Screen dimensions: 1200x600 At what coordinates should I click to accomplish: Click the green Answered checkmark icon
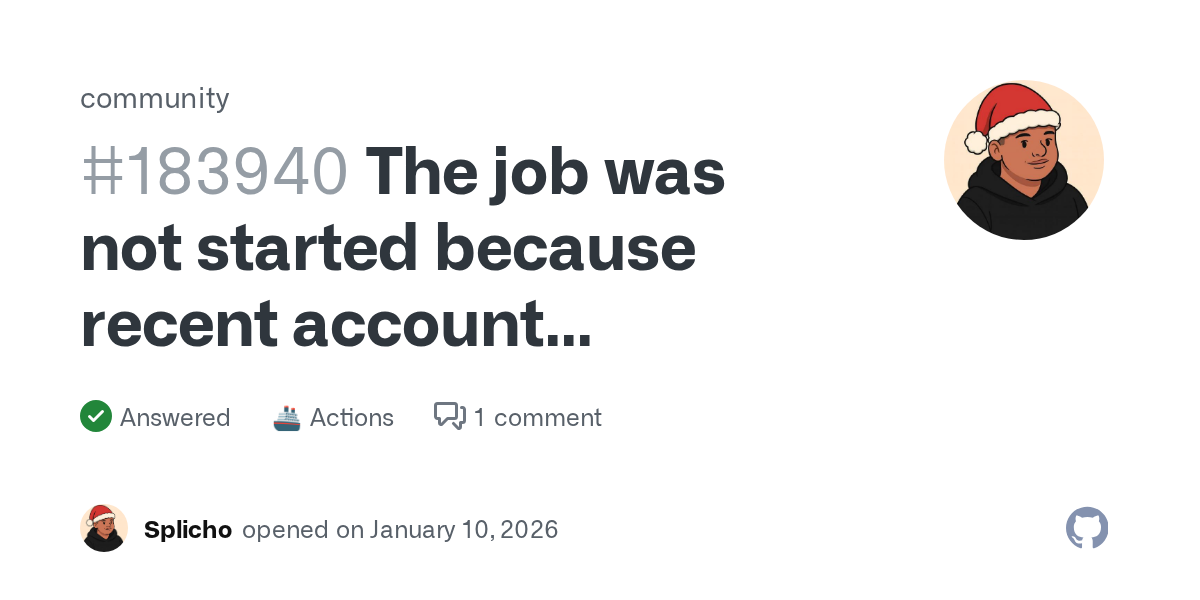[96, 417]
